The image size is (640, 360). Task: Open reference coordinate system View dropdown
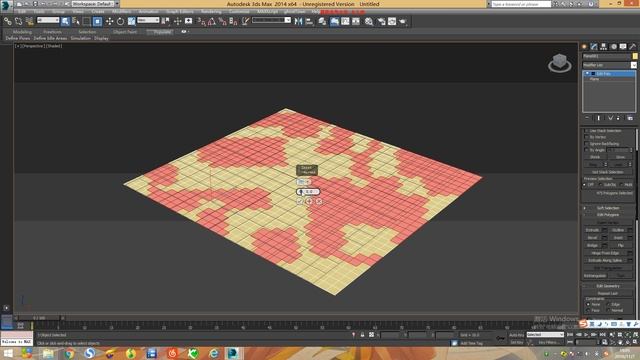point(148,20)
